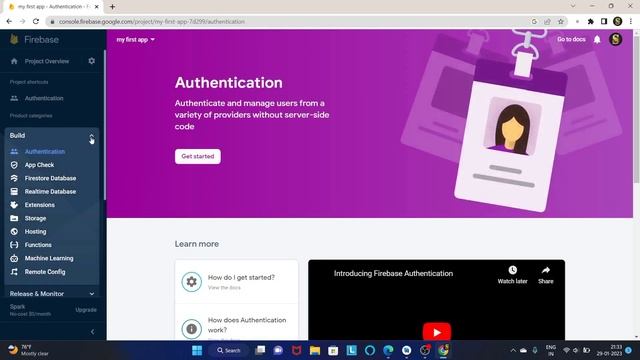The image size is (640, 360).
Task: Open Firestore Database in sidebar
Action: tap(50, 178)
